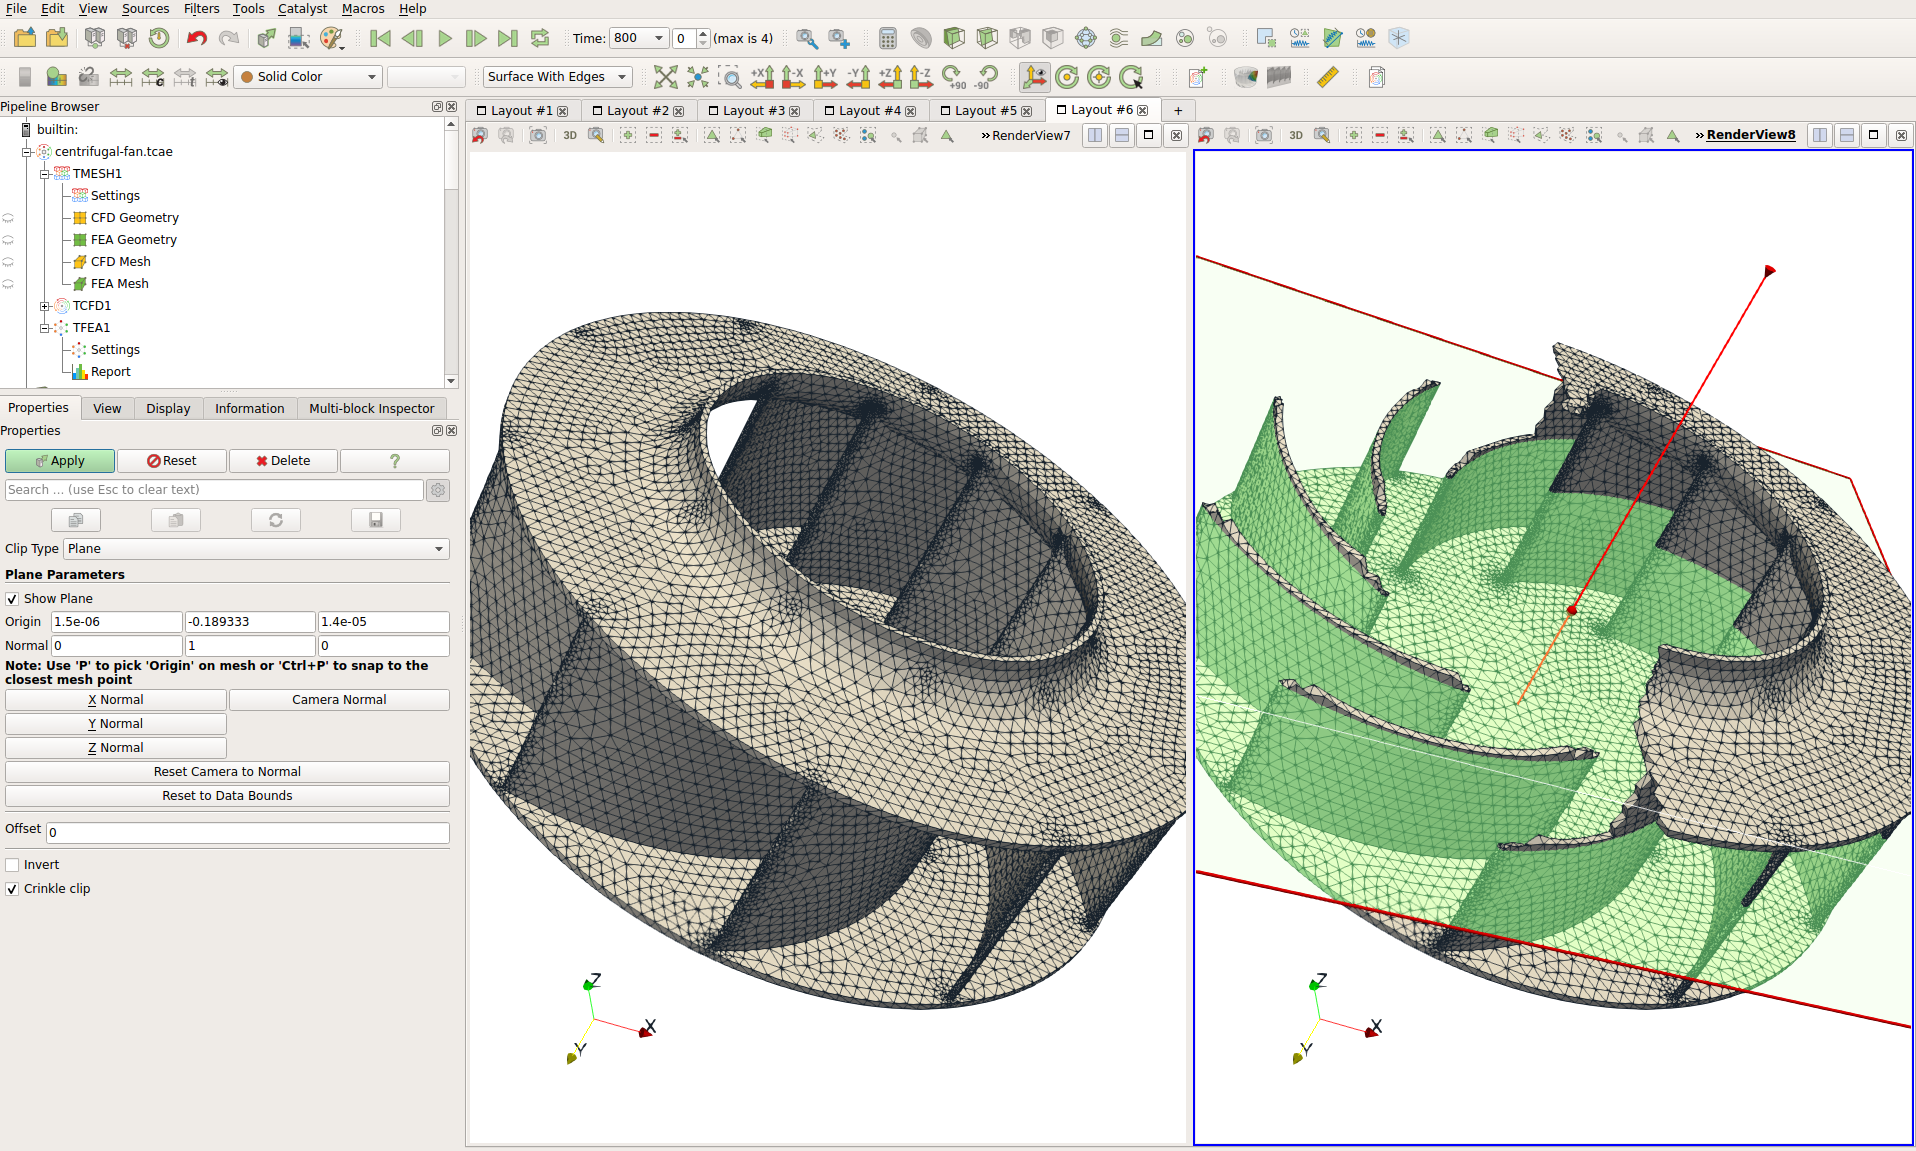Click the Reset to Data Bounds button

pos(227,796)
